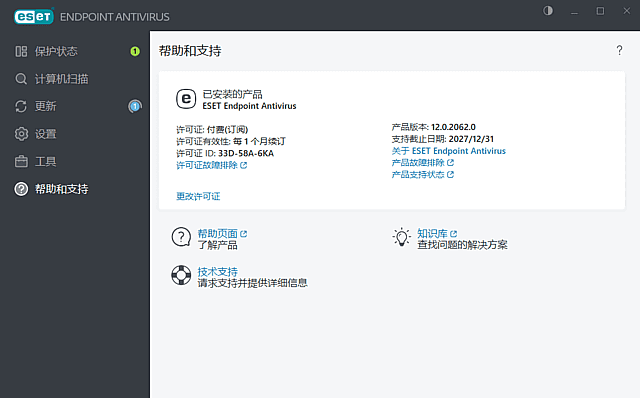Open 设置 gear icon in sidebar

coord(21,134)
